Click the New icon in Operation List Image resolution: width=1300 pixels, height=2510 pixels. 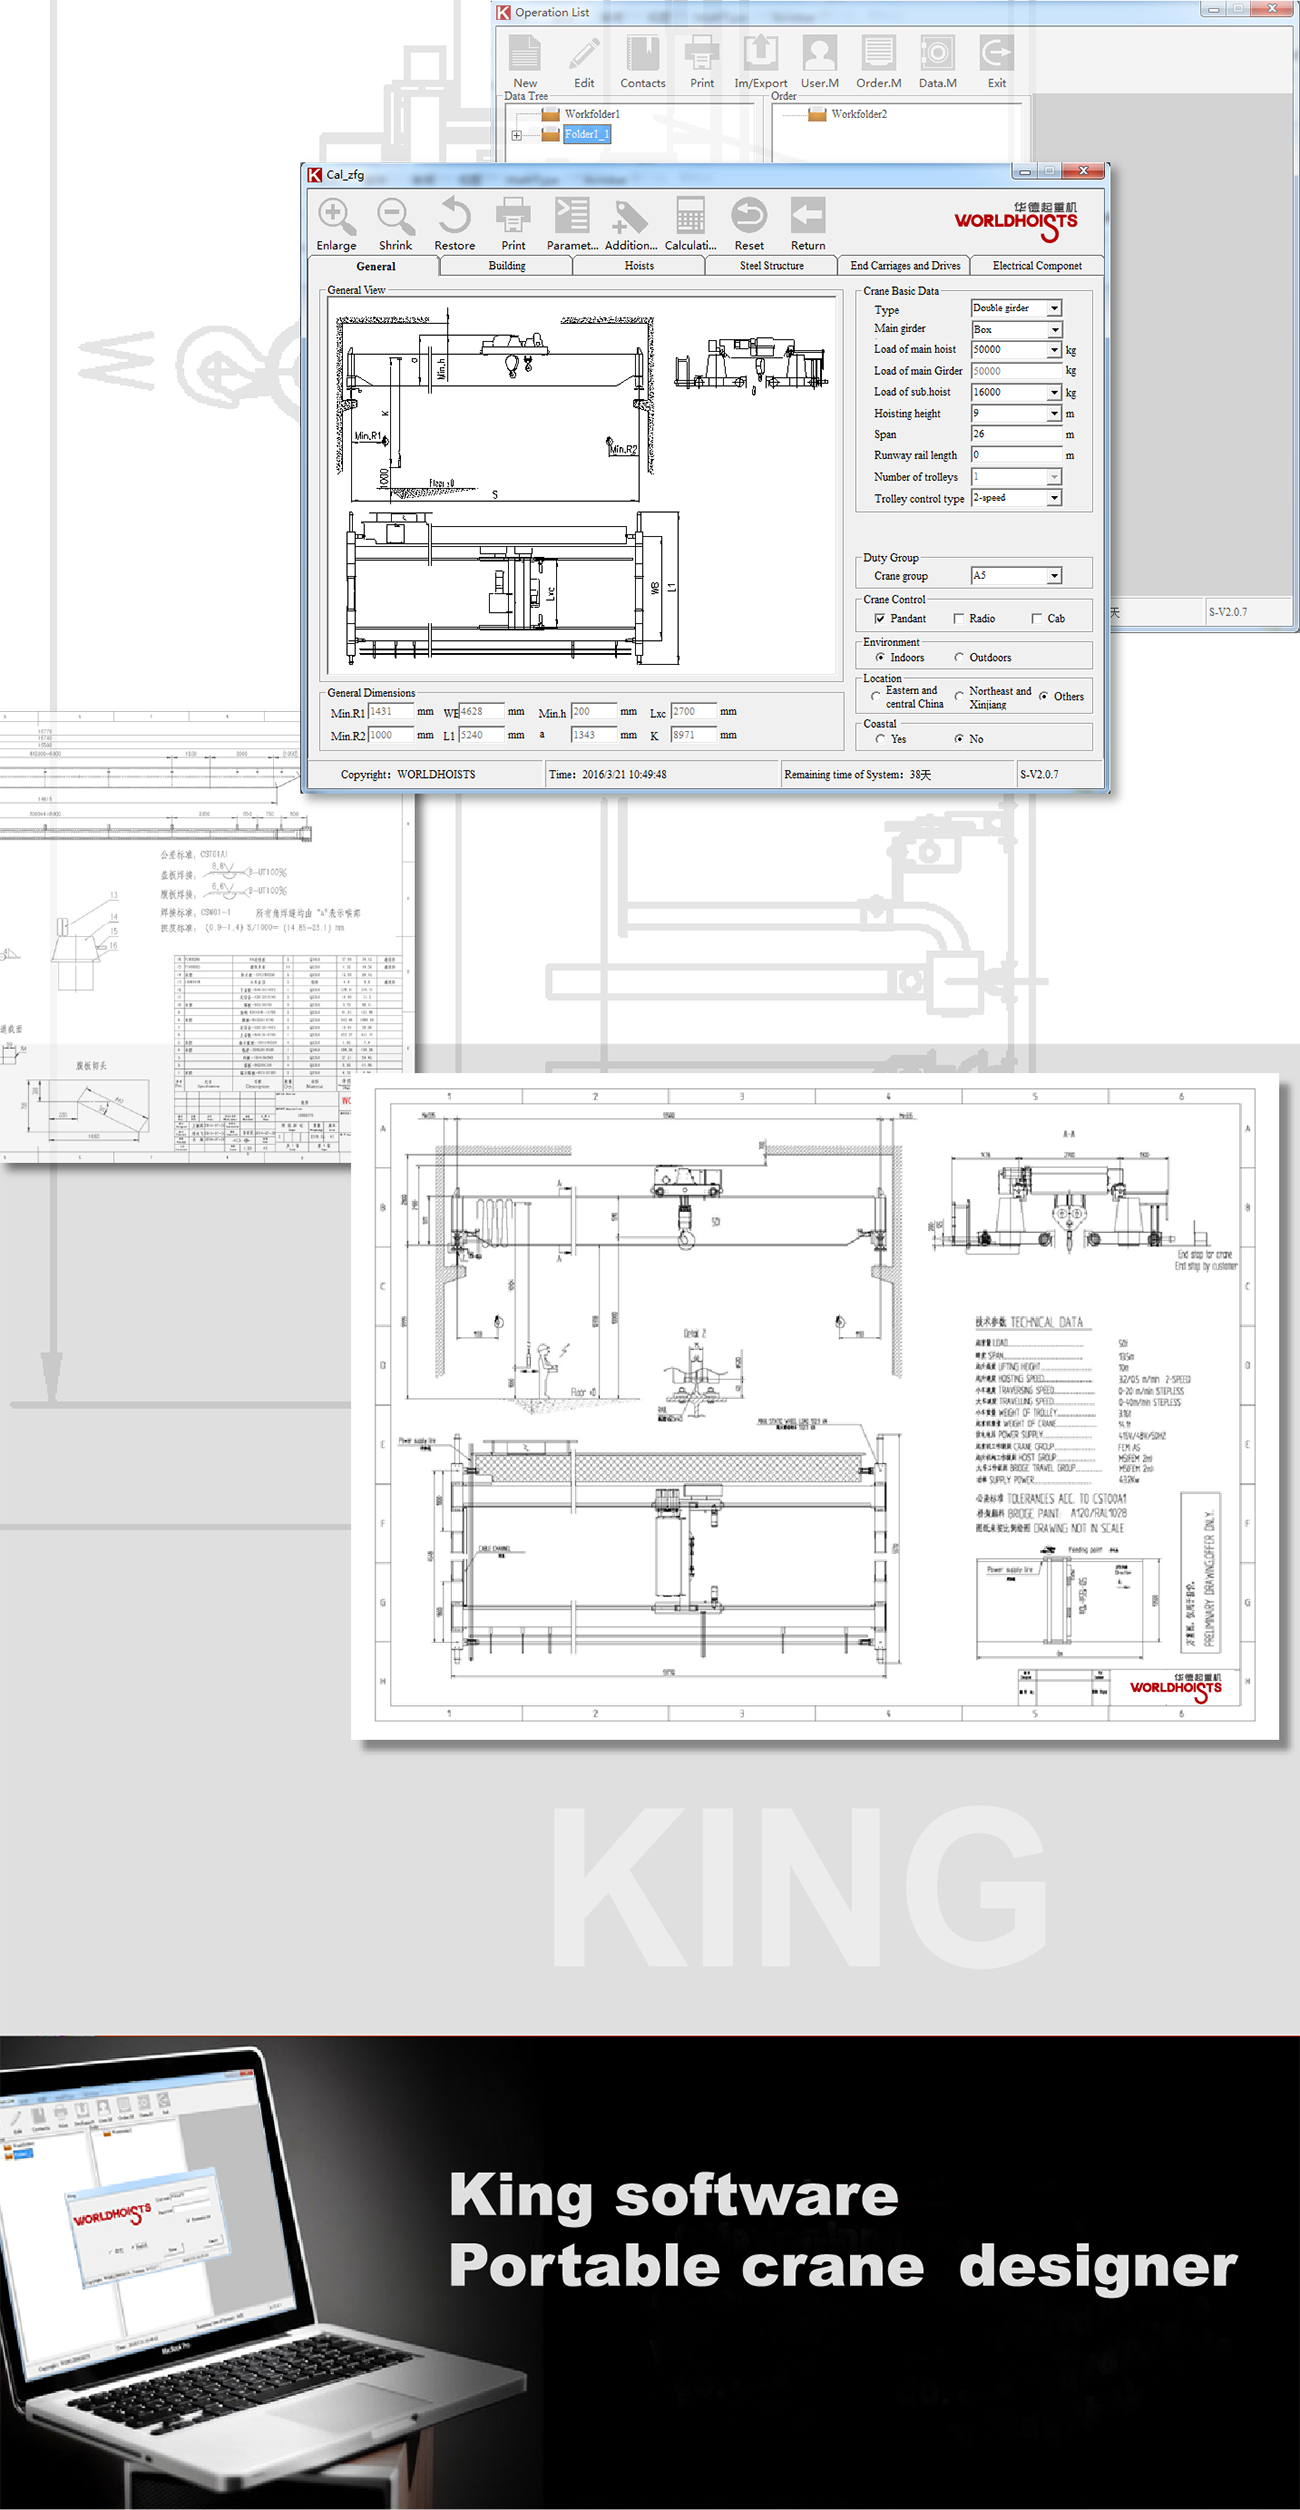tap(525, 53)
